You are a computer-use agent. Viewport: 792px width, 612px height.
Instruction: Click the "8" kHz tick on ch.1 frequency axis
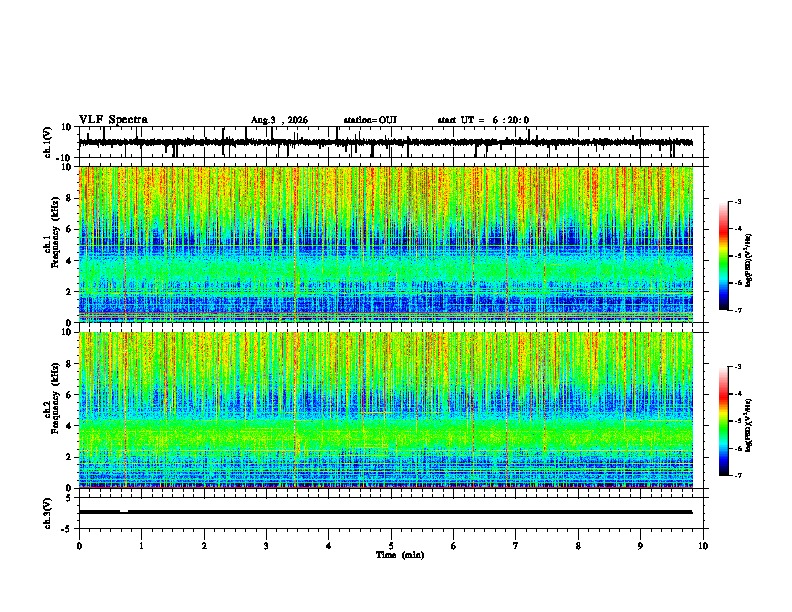69,198
